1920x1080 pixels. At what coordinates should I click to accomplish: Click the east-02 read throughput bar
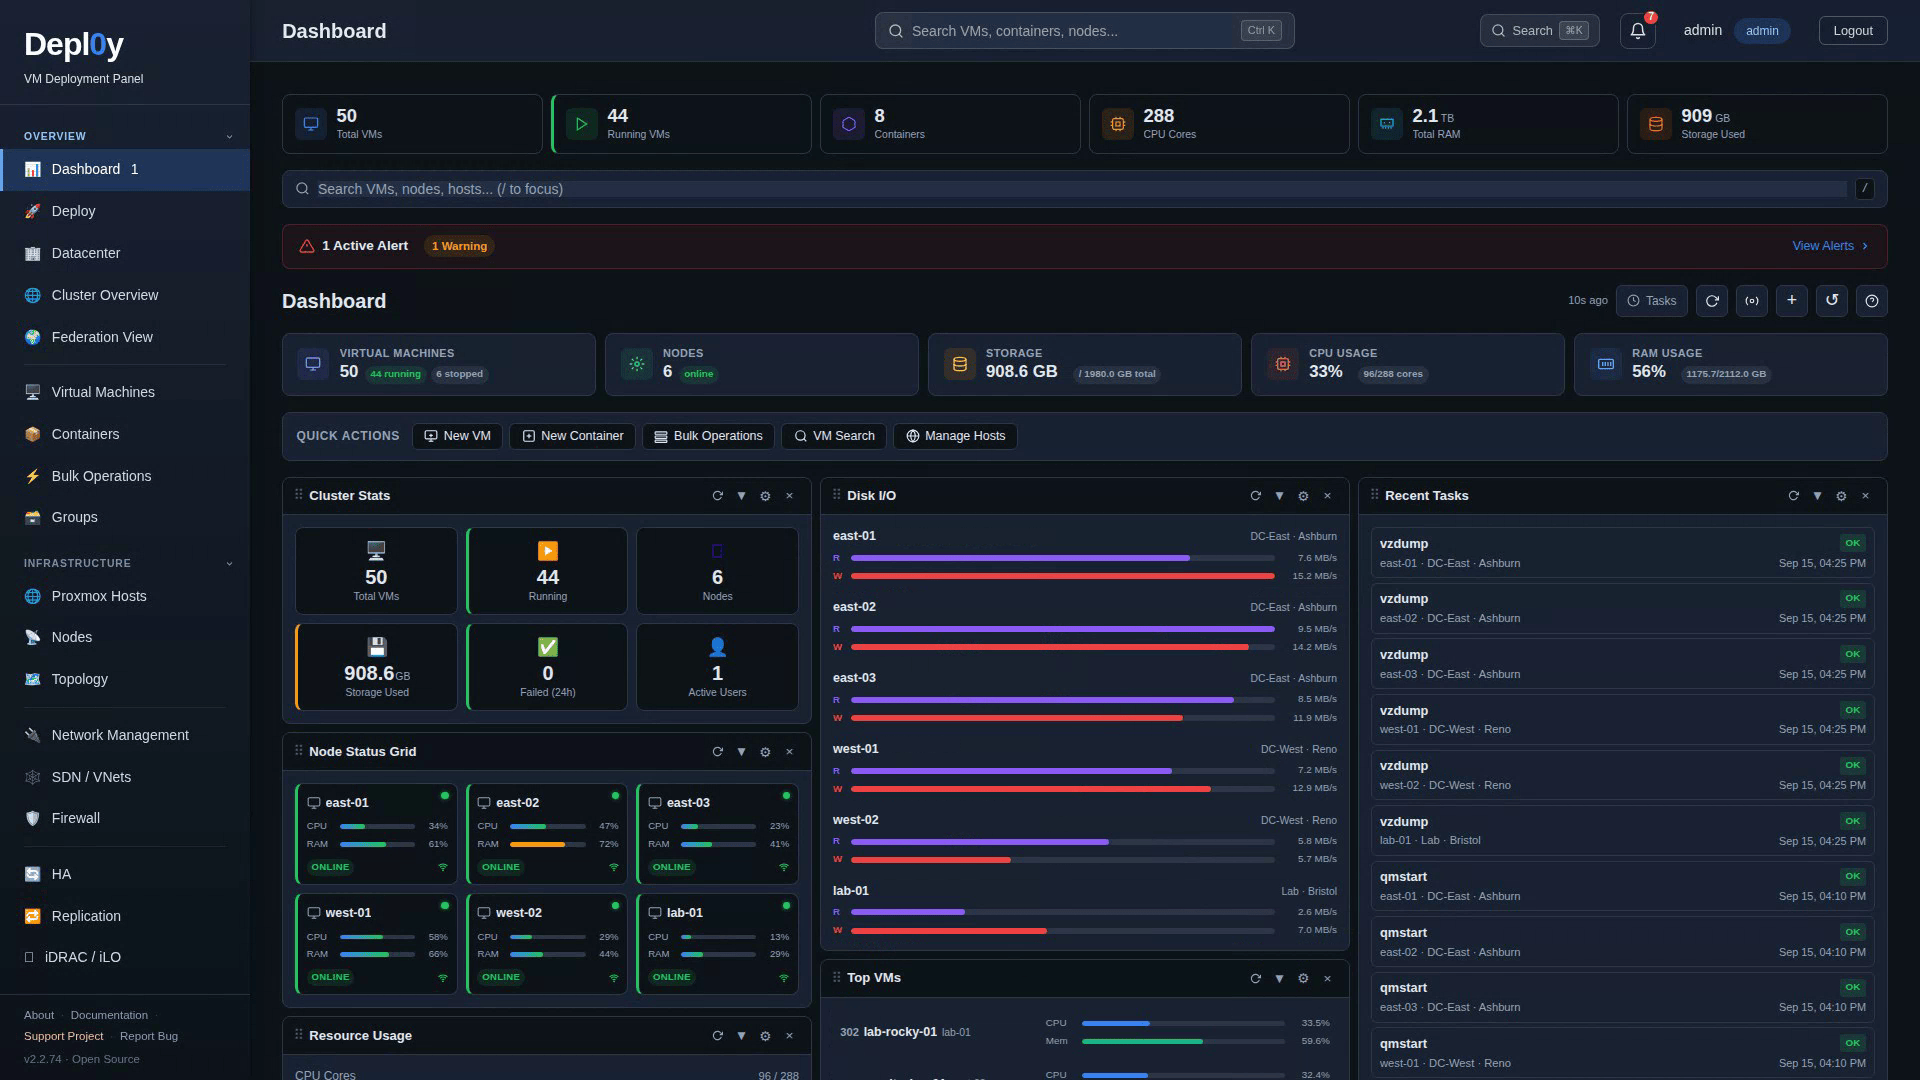point(1062,629)
